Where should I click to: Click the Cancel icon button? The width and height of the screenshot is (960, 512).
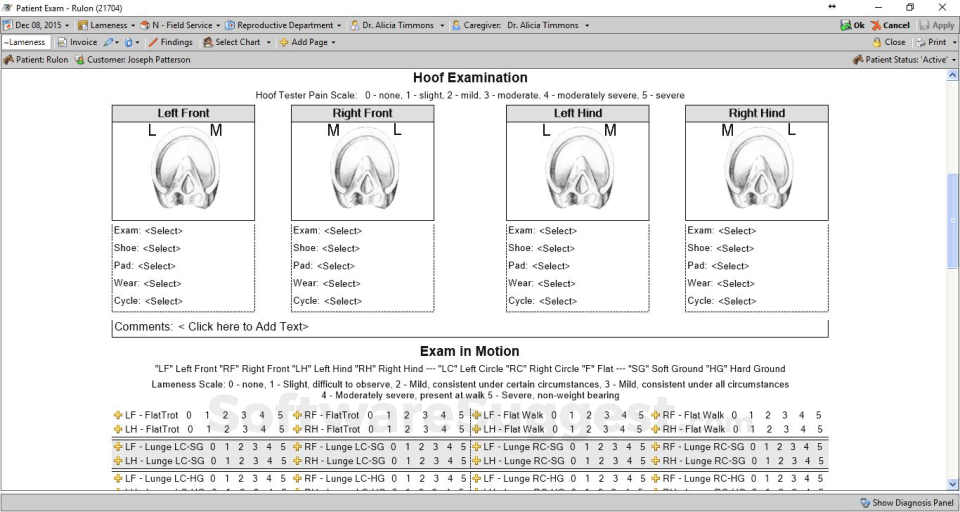coord(877,25)
